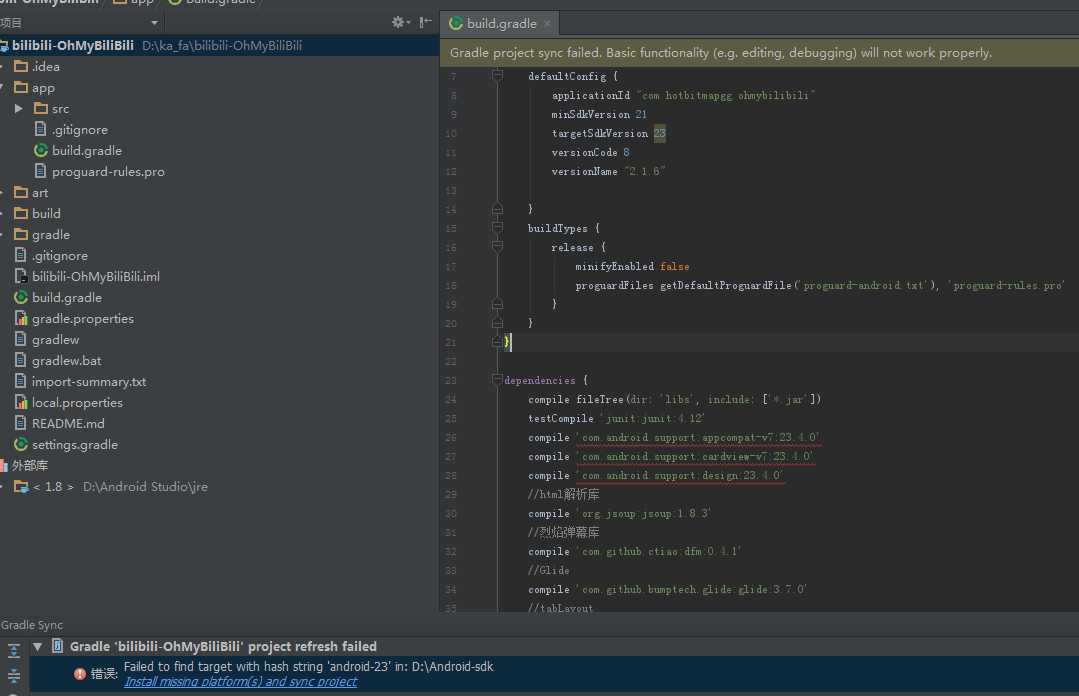1079x696 pixels.
Task: Click the glide:3.7.0 dependency string
Action: point(692,590)
